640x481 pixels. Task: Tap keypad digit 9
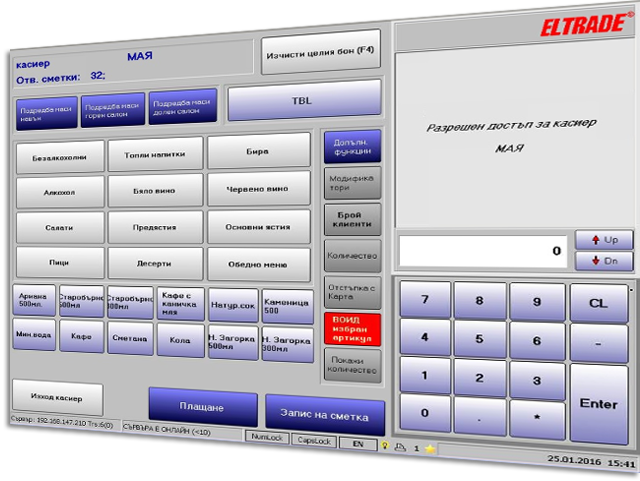tap(537, 302)
